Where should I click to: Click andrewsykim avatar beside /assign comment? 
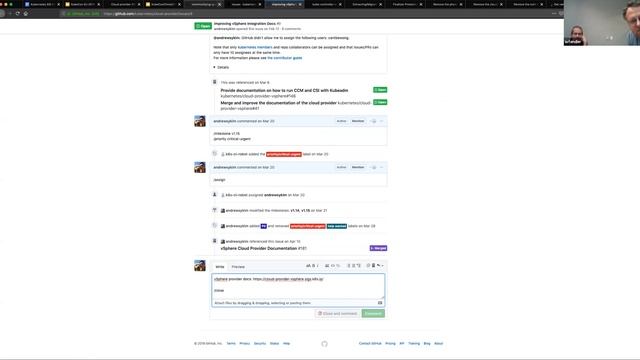click(200, 167)
